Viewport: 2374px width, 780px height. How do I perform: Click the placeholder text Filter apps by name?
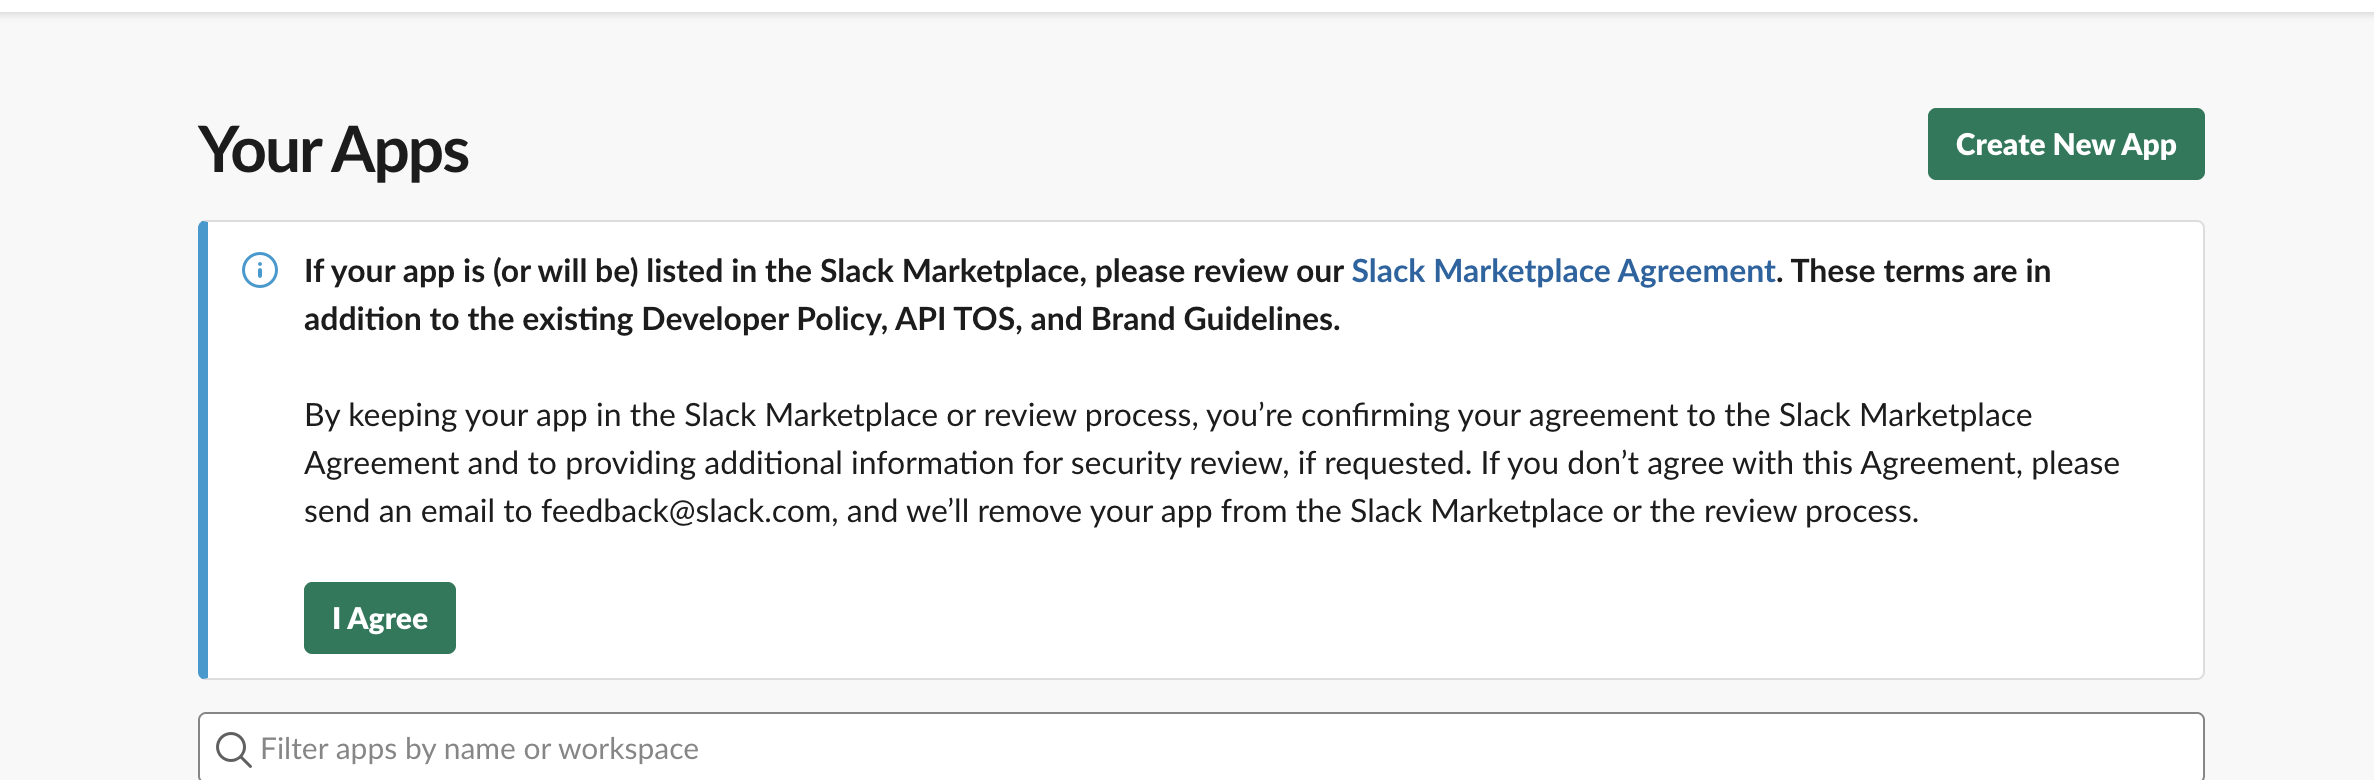[x=479, y=749]
